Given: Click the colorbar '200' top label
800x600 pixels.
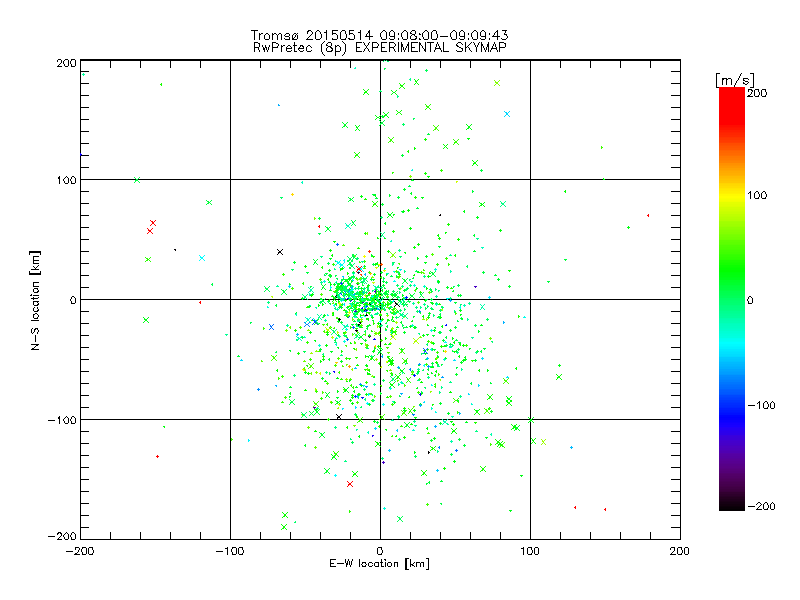Looking at the screenshot, I should pyautogui.click(x=757, y=93).
